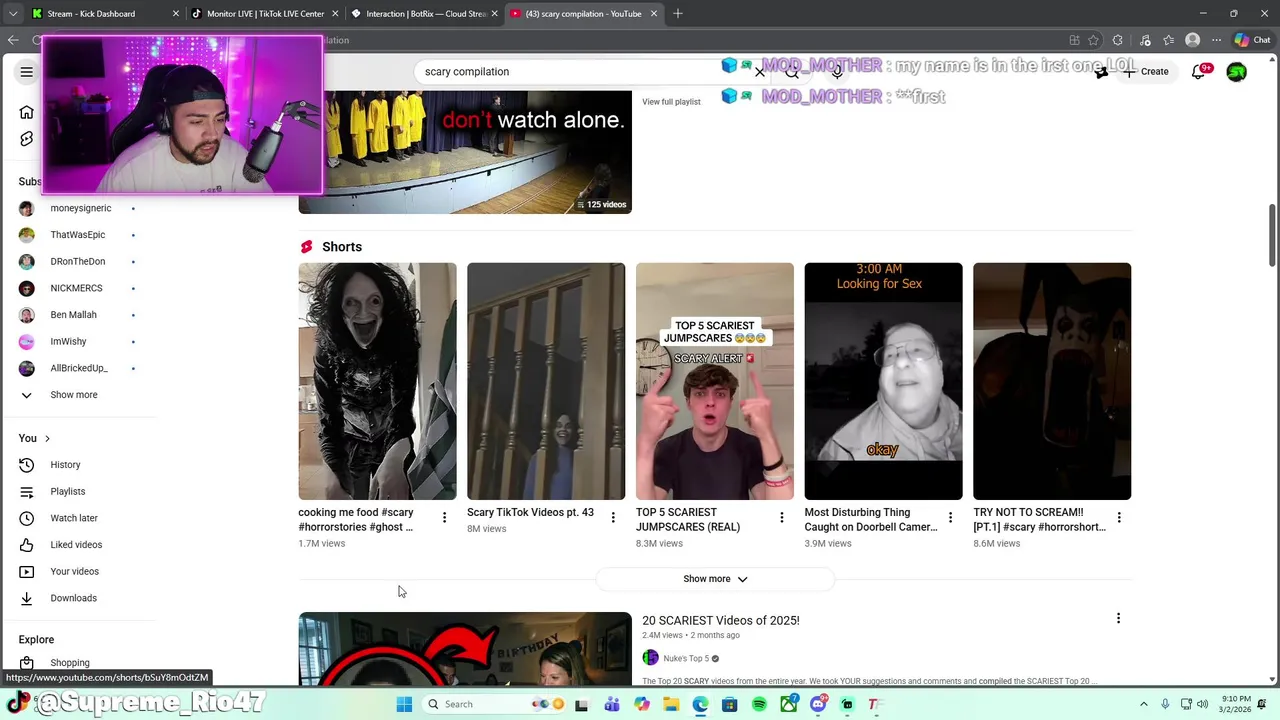
Task: Click the Windows Start button
Action: pyautogui.click(x=404, y=704)
